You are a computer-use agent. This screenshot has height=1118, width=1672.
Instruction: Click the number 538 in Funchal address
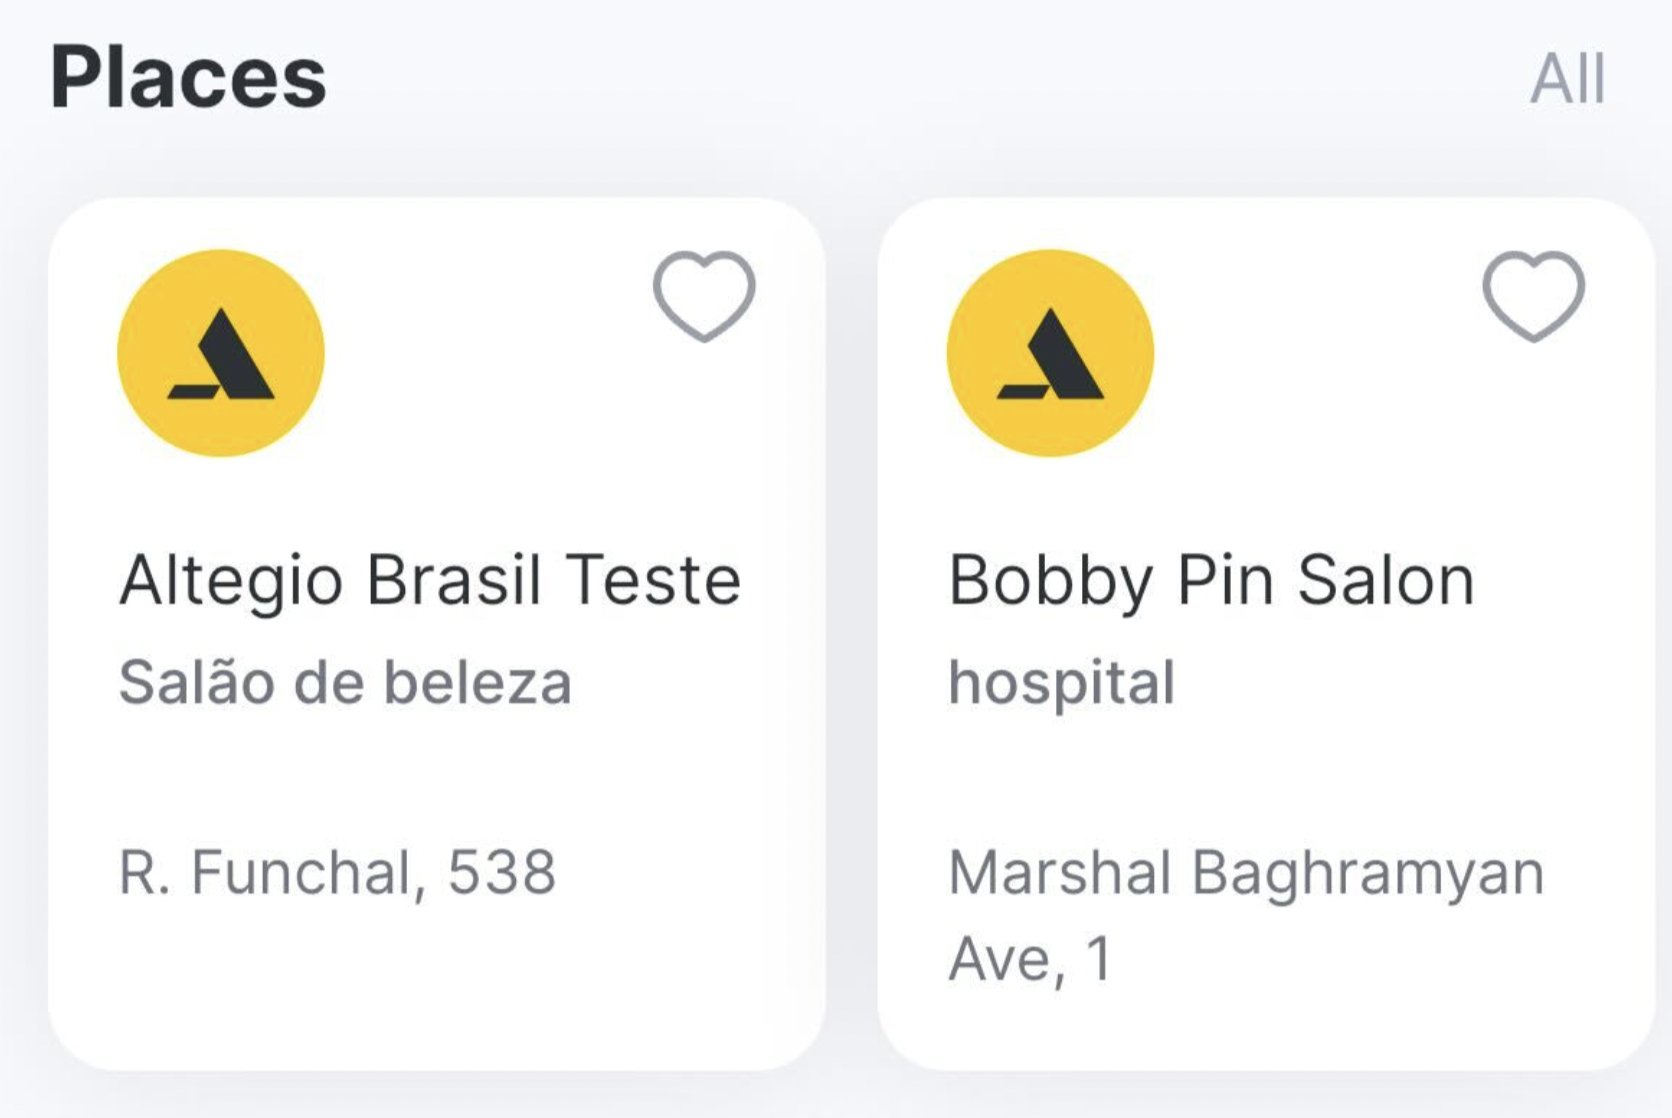coord(501,872)
